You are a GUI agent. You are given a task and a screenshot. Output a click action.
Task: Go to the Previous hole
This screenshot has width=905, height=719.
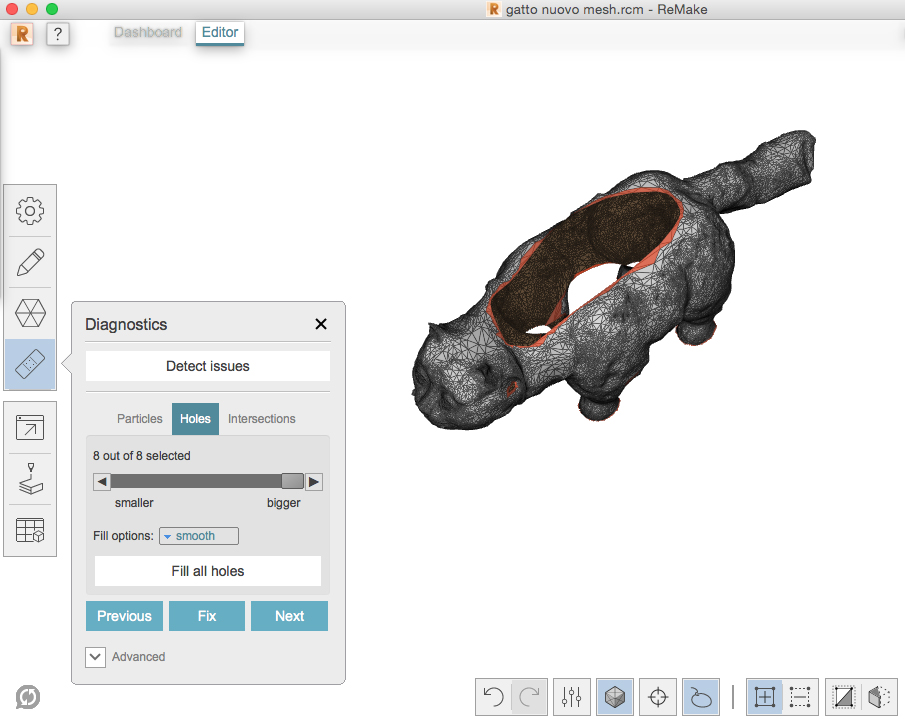tap(124, 616)
